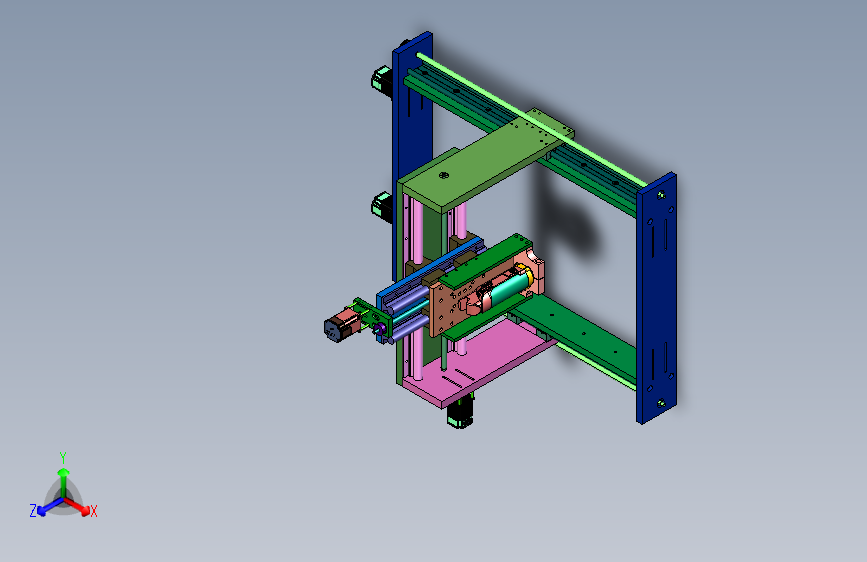Pick the stepper motor beneath the pink base plate
Image resolution: width=867 pixels, height=562 pixels.
(x=460, y=414)
